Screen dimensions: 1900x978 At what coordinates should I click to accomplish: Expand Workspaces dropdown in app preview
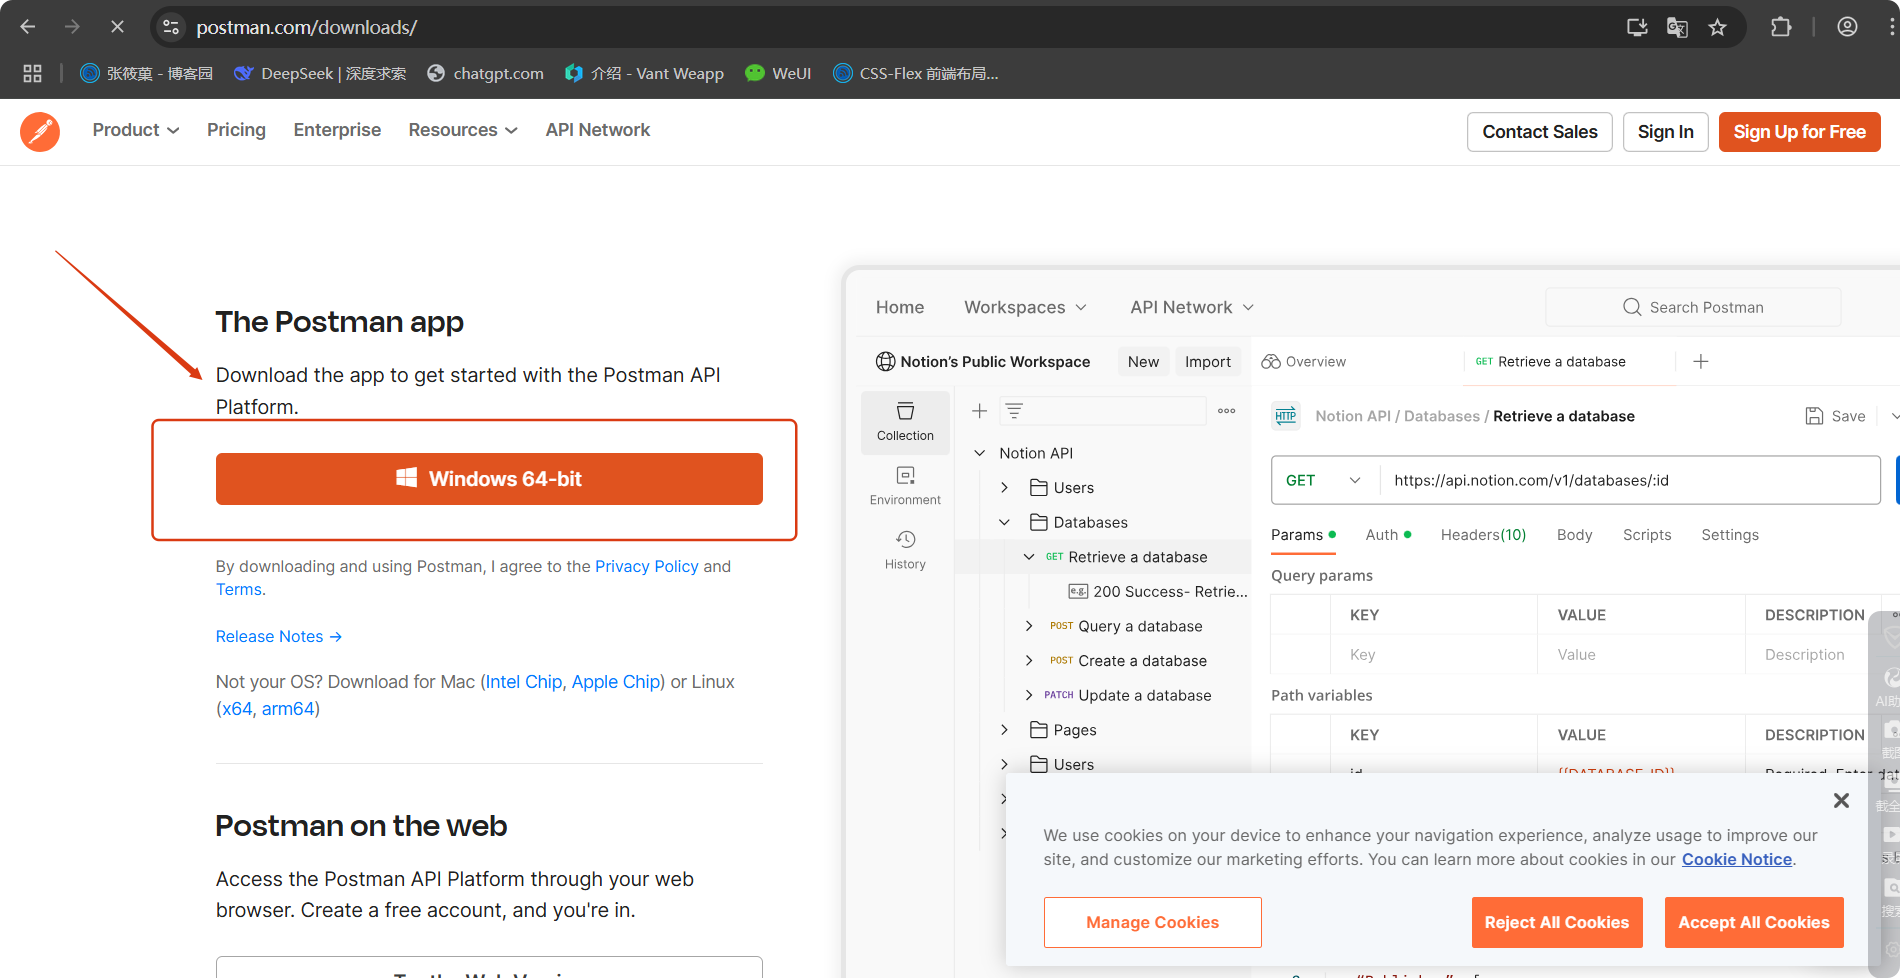(x=1025, y=307)
